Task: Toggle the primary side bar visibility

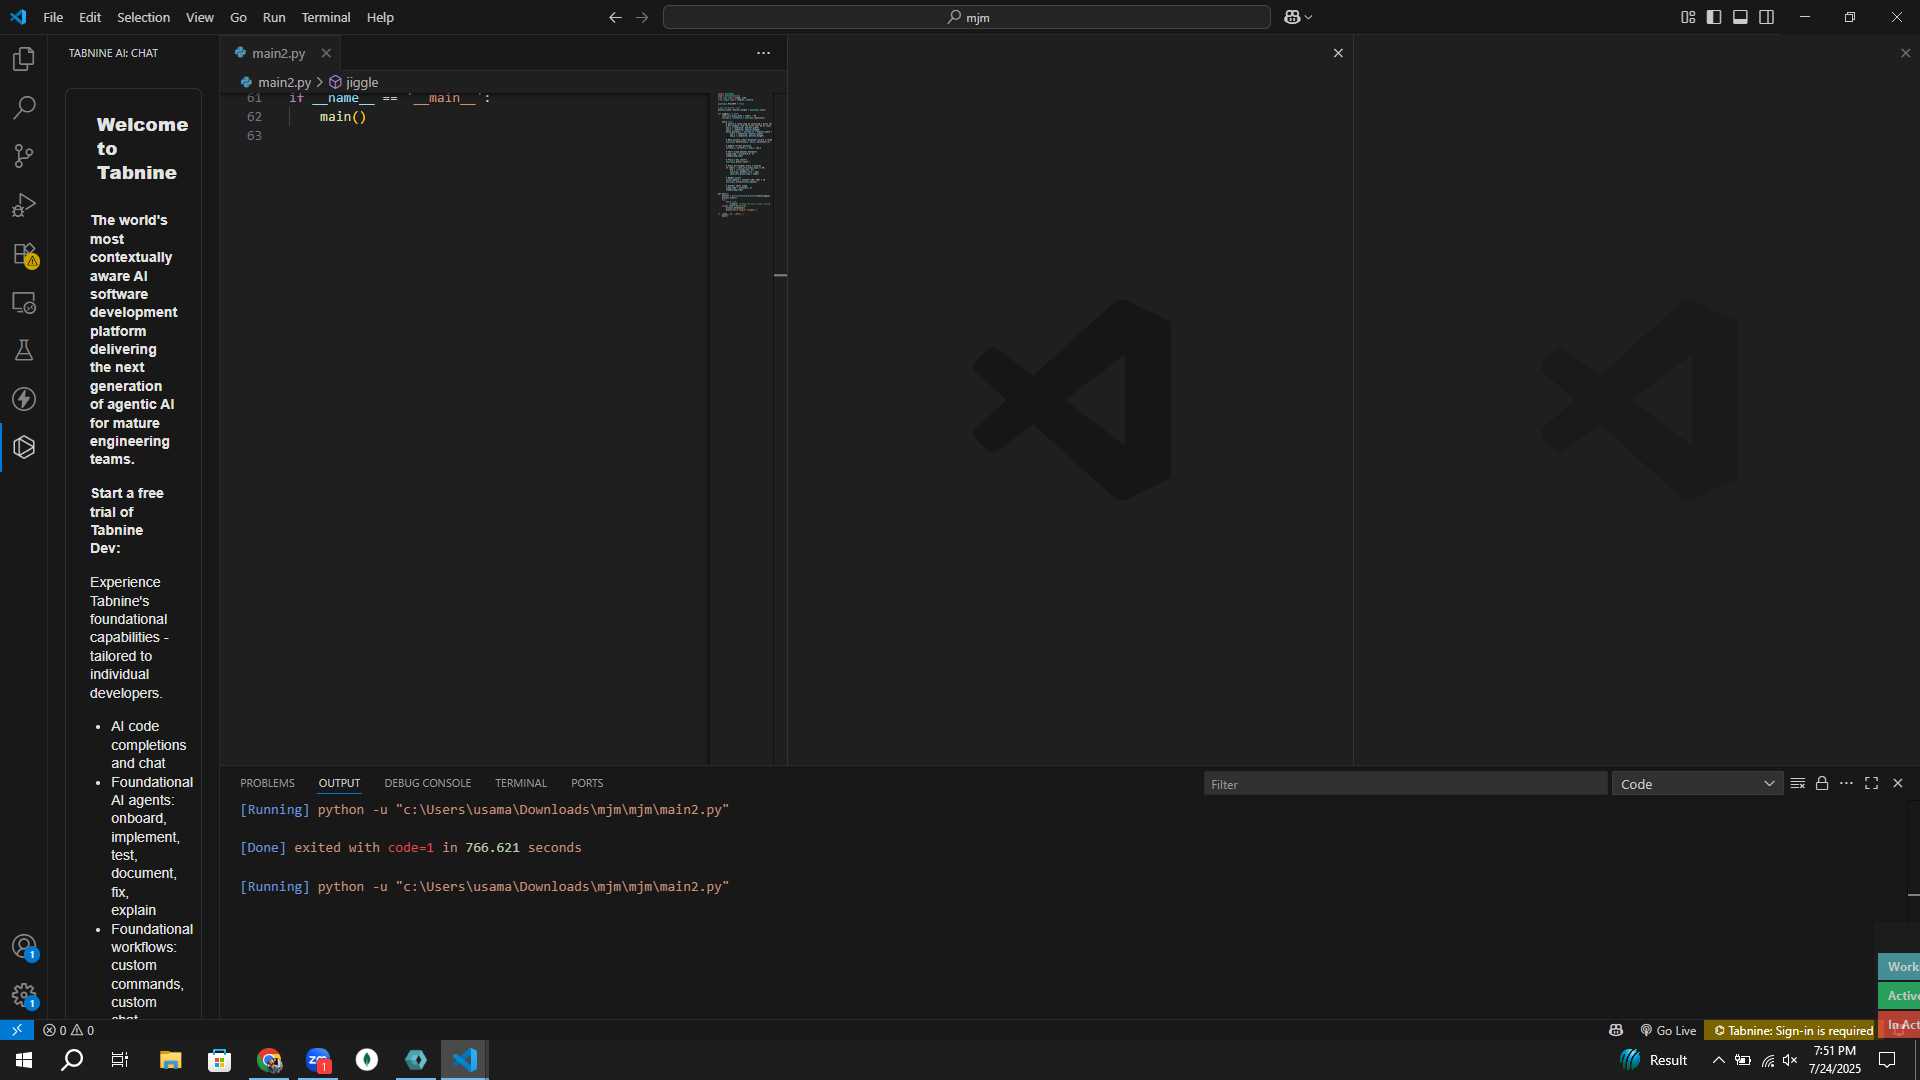Action: (x=1714, y=17)
